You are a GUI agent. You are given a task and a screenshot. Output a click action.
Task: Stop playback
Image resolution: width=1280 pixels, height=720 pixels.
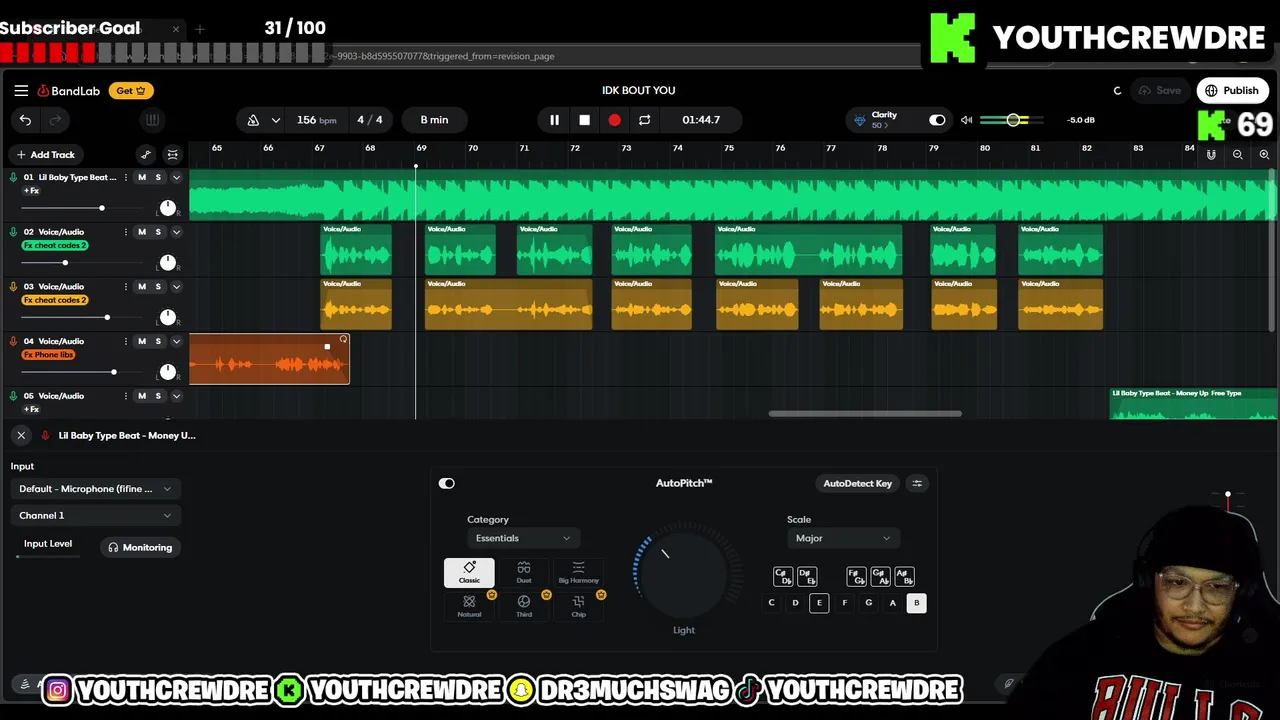(584, 120)
